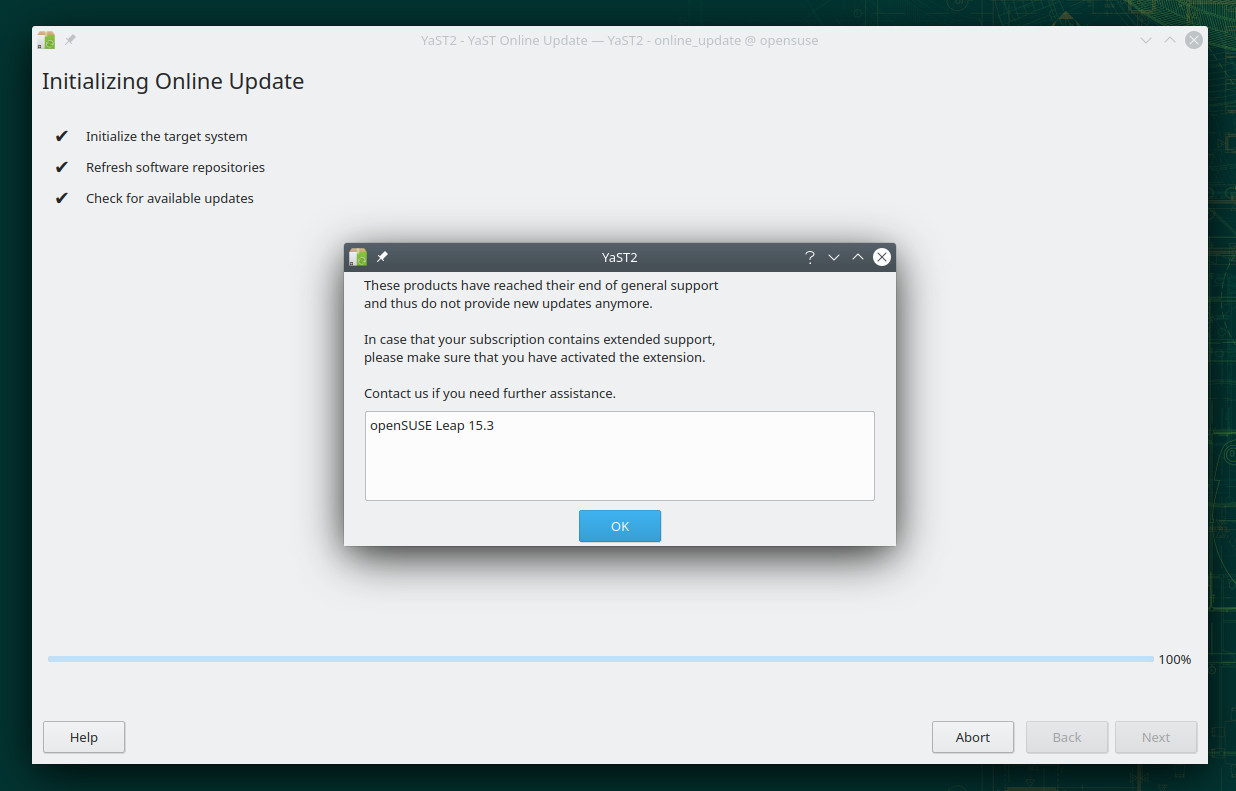
Task: Click the Initializing Online Update heading
Action: coord(173,81)
